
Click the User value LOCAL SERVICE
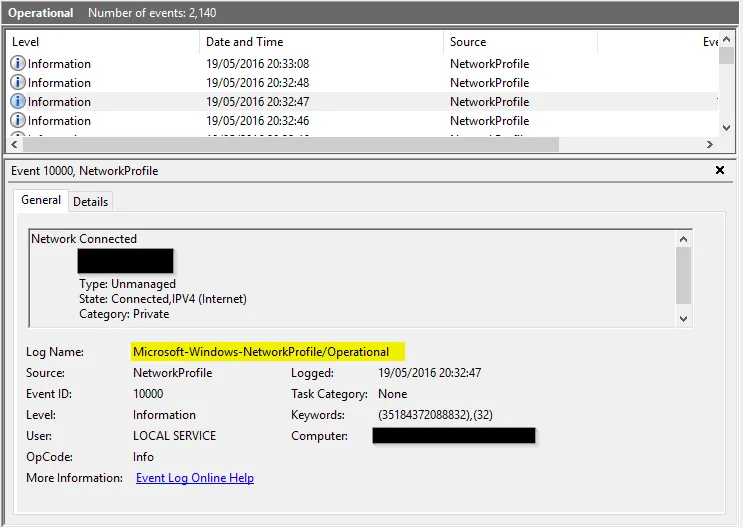pos(174,436)
